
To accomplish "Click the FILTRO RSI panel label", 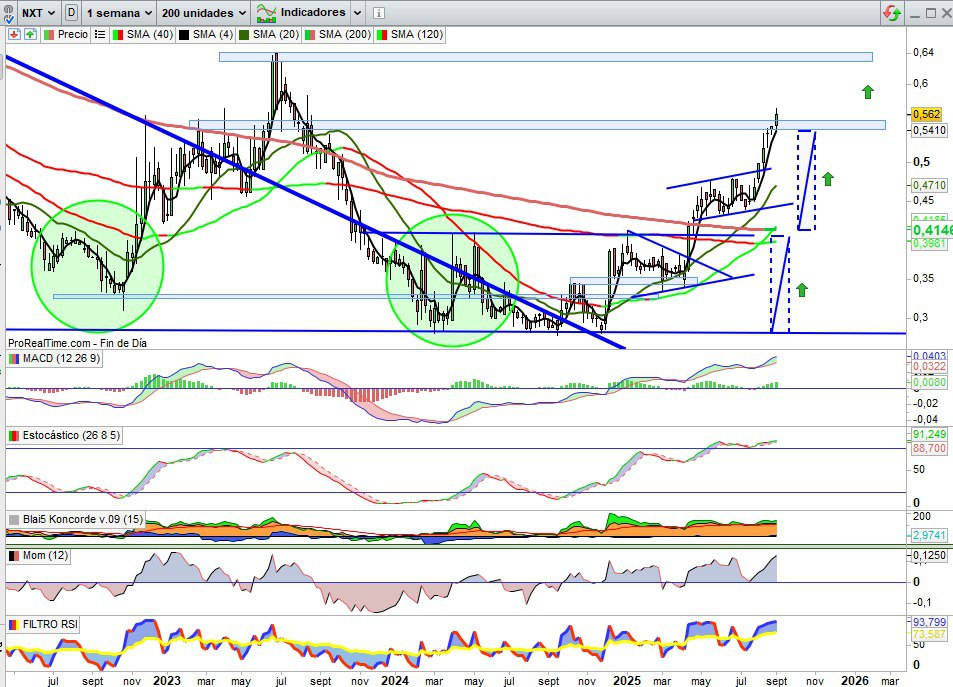I will tap(43, 624).
